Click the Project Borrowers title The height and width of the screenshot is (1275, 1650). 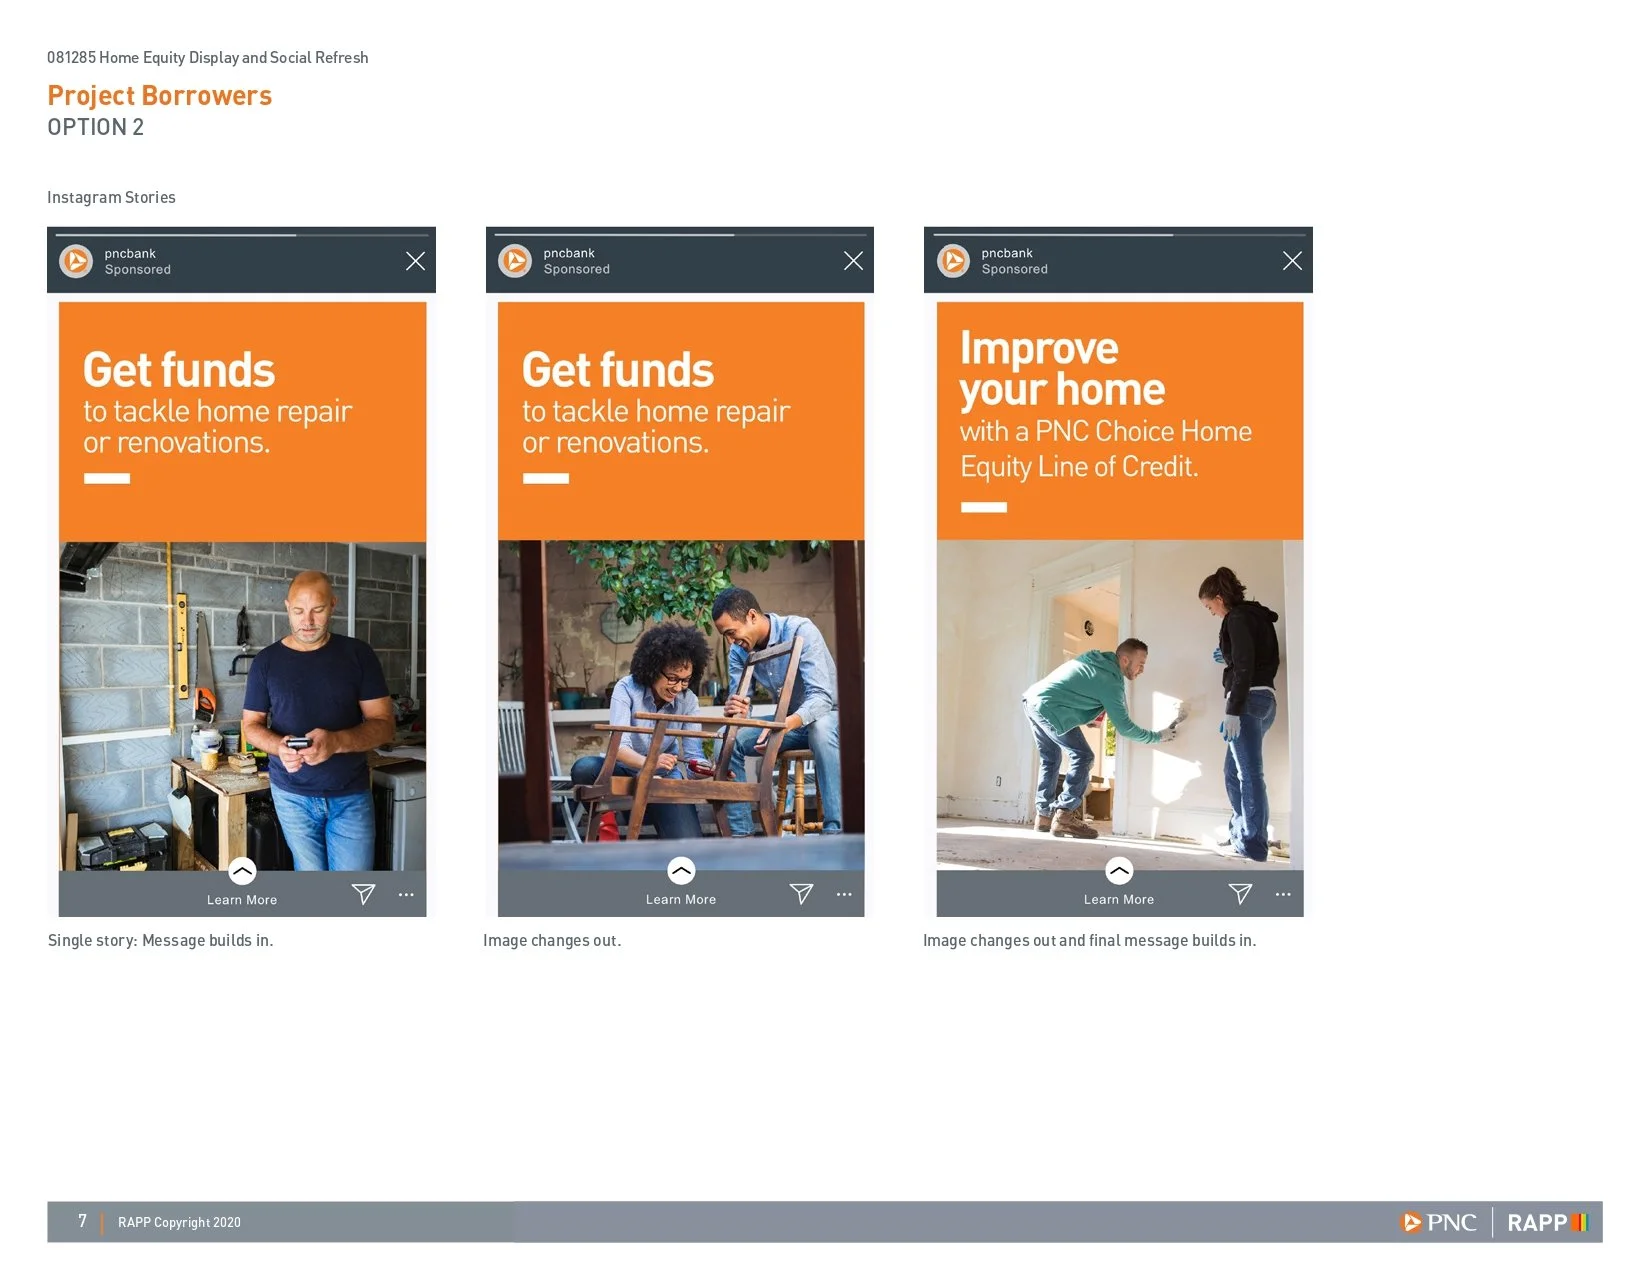pos(160,96)
